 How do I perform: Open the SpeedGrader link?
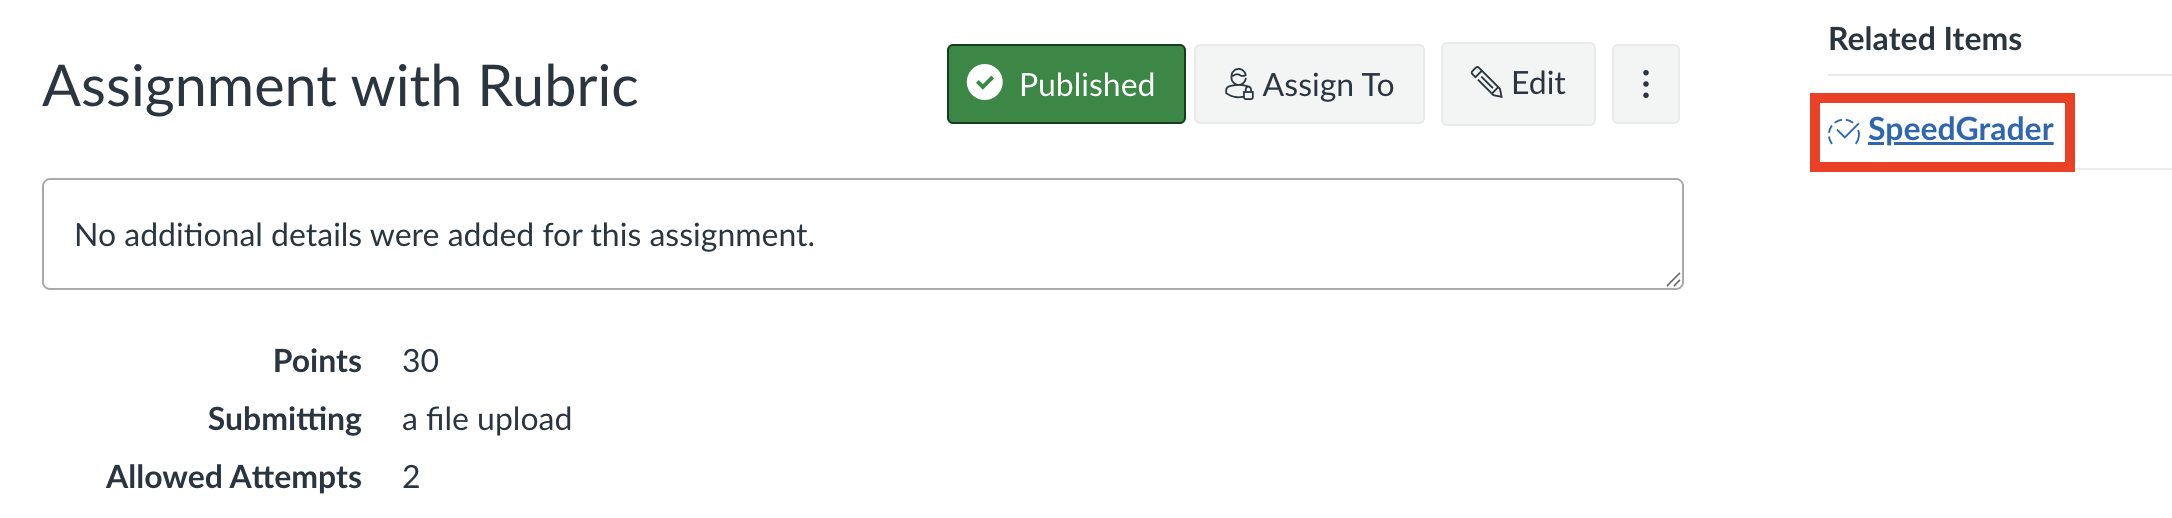1960,129
